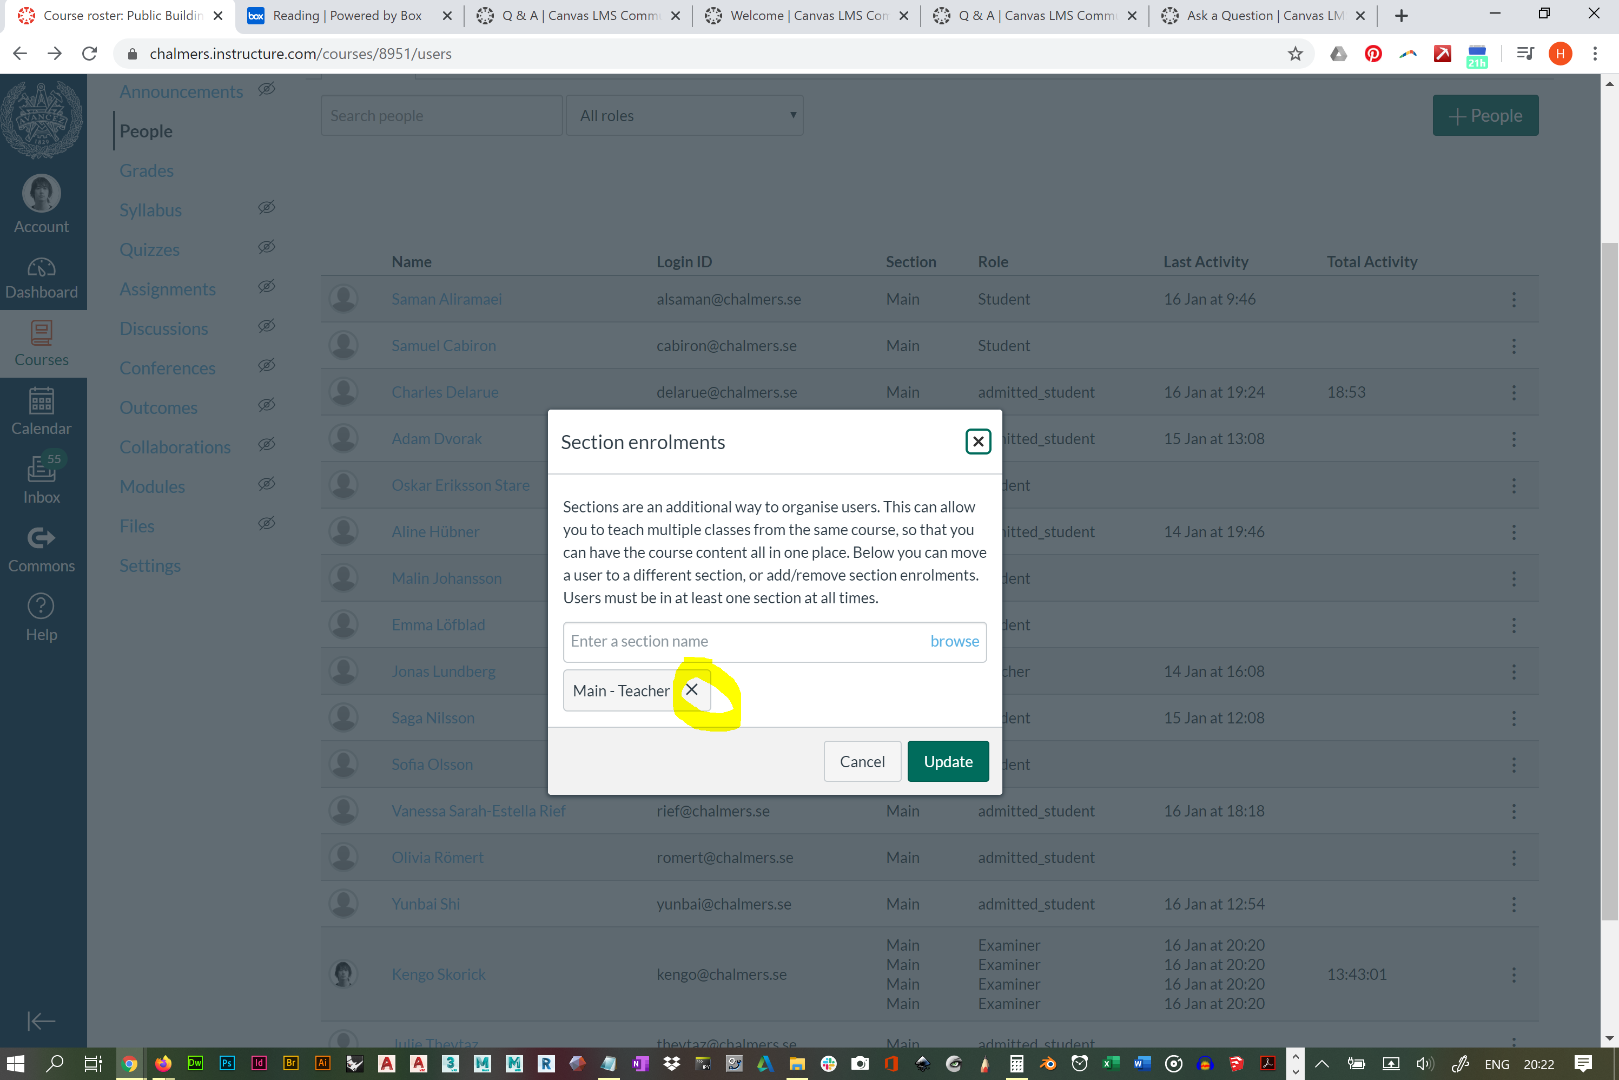This screenshot has width=1619, height=1080.
Task: Open the Canvas Inbox
Action: (42, 480)
